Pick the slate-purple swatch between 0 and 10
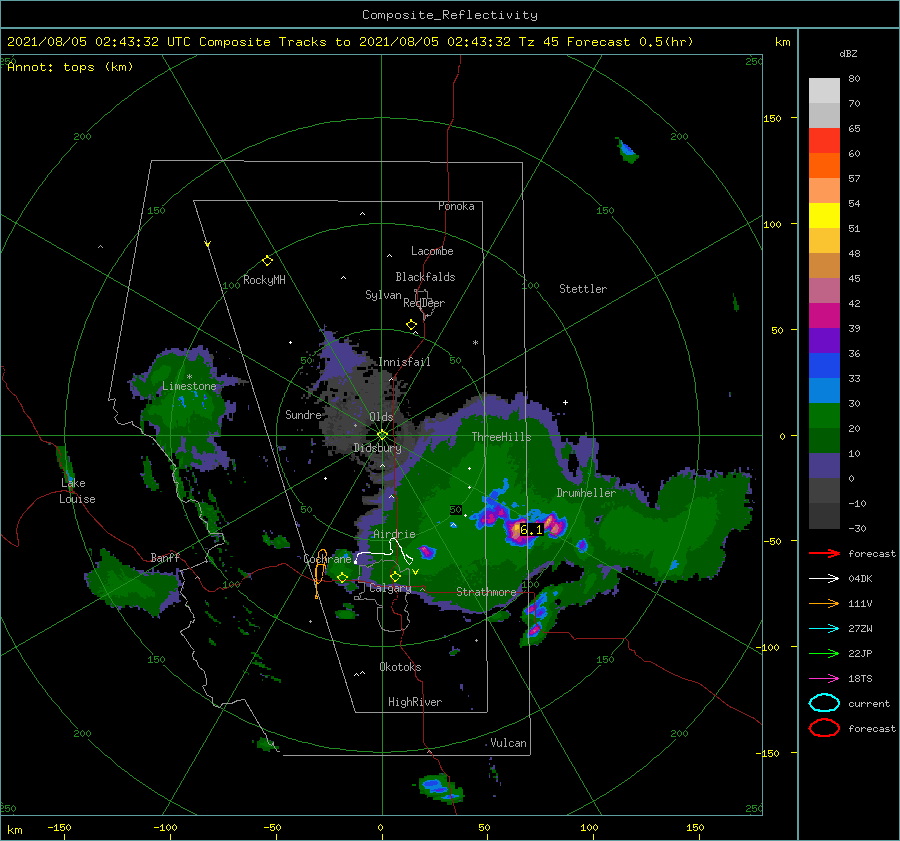 pyautogui.click(x=824, y=466)
